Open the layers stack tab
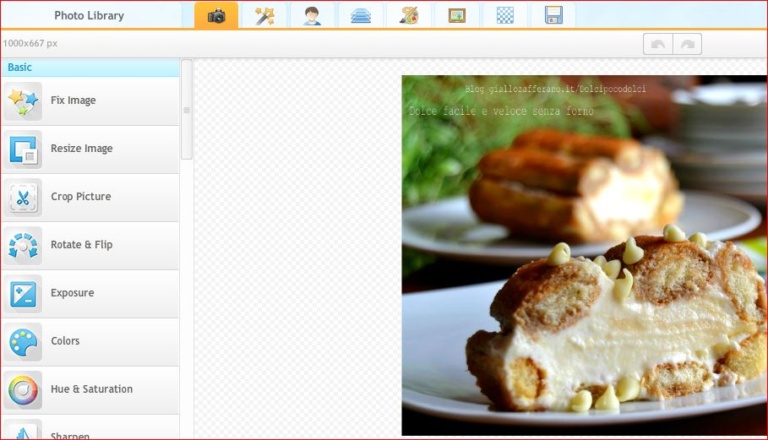The height and width of the screenshot is (440, 768). [360, 16]
